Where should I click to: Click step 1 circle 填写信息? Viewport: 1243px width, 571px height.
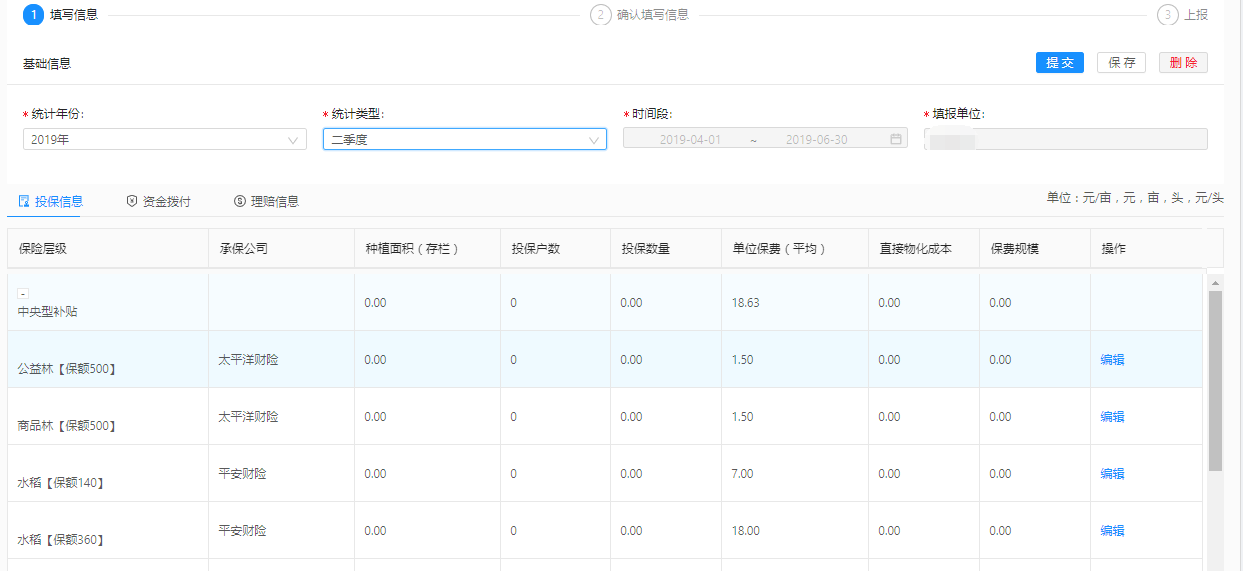click(33, 15)
